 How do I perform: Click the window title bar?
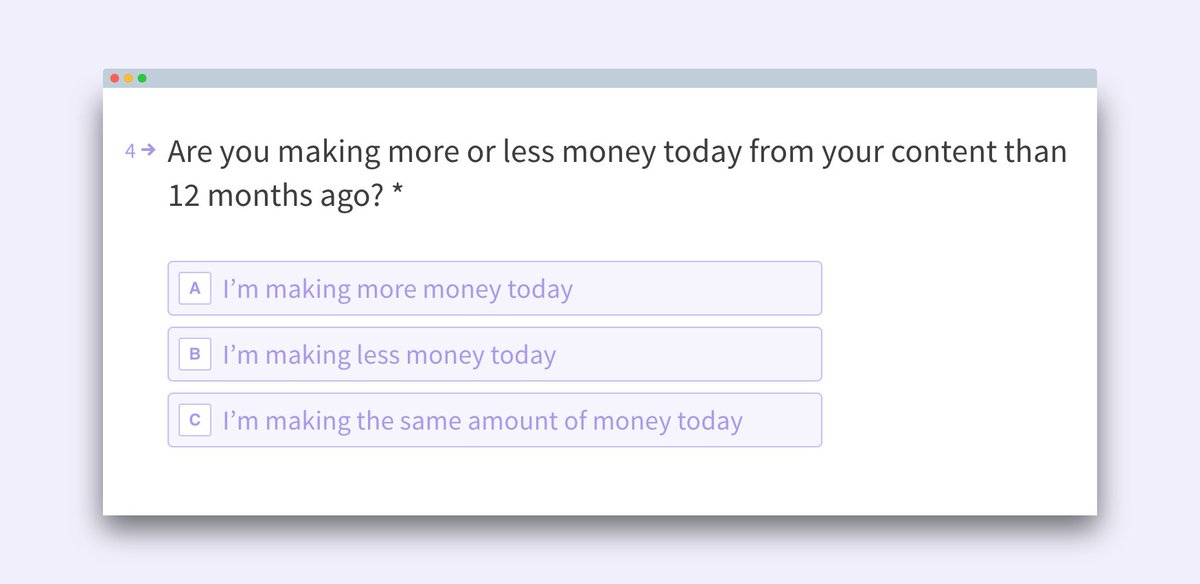(x=600, y=78)
